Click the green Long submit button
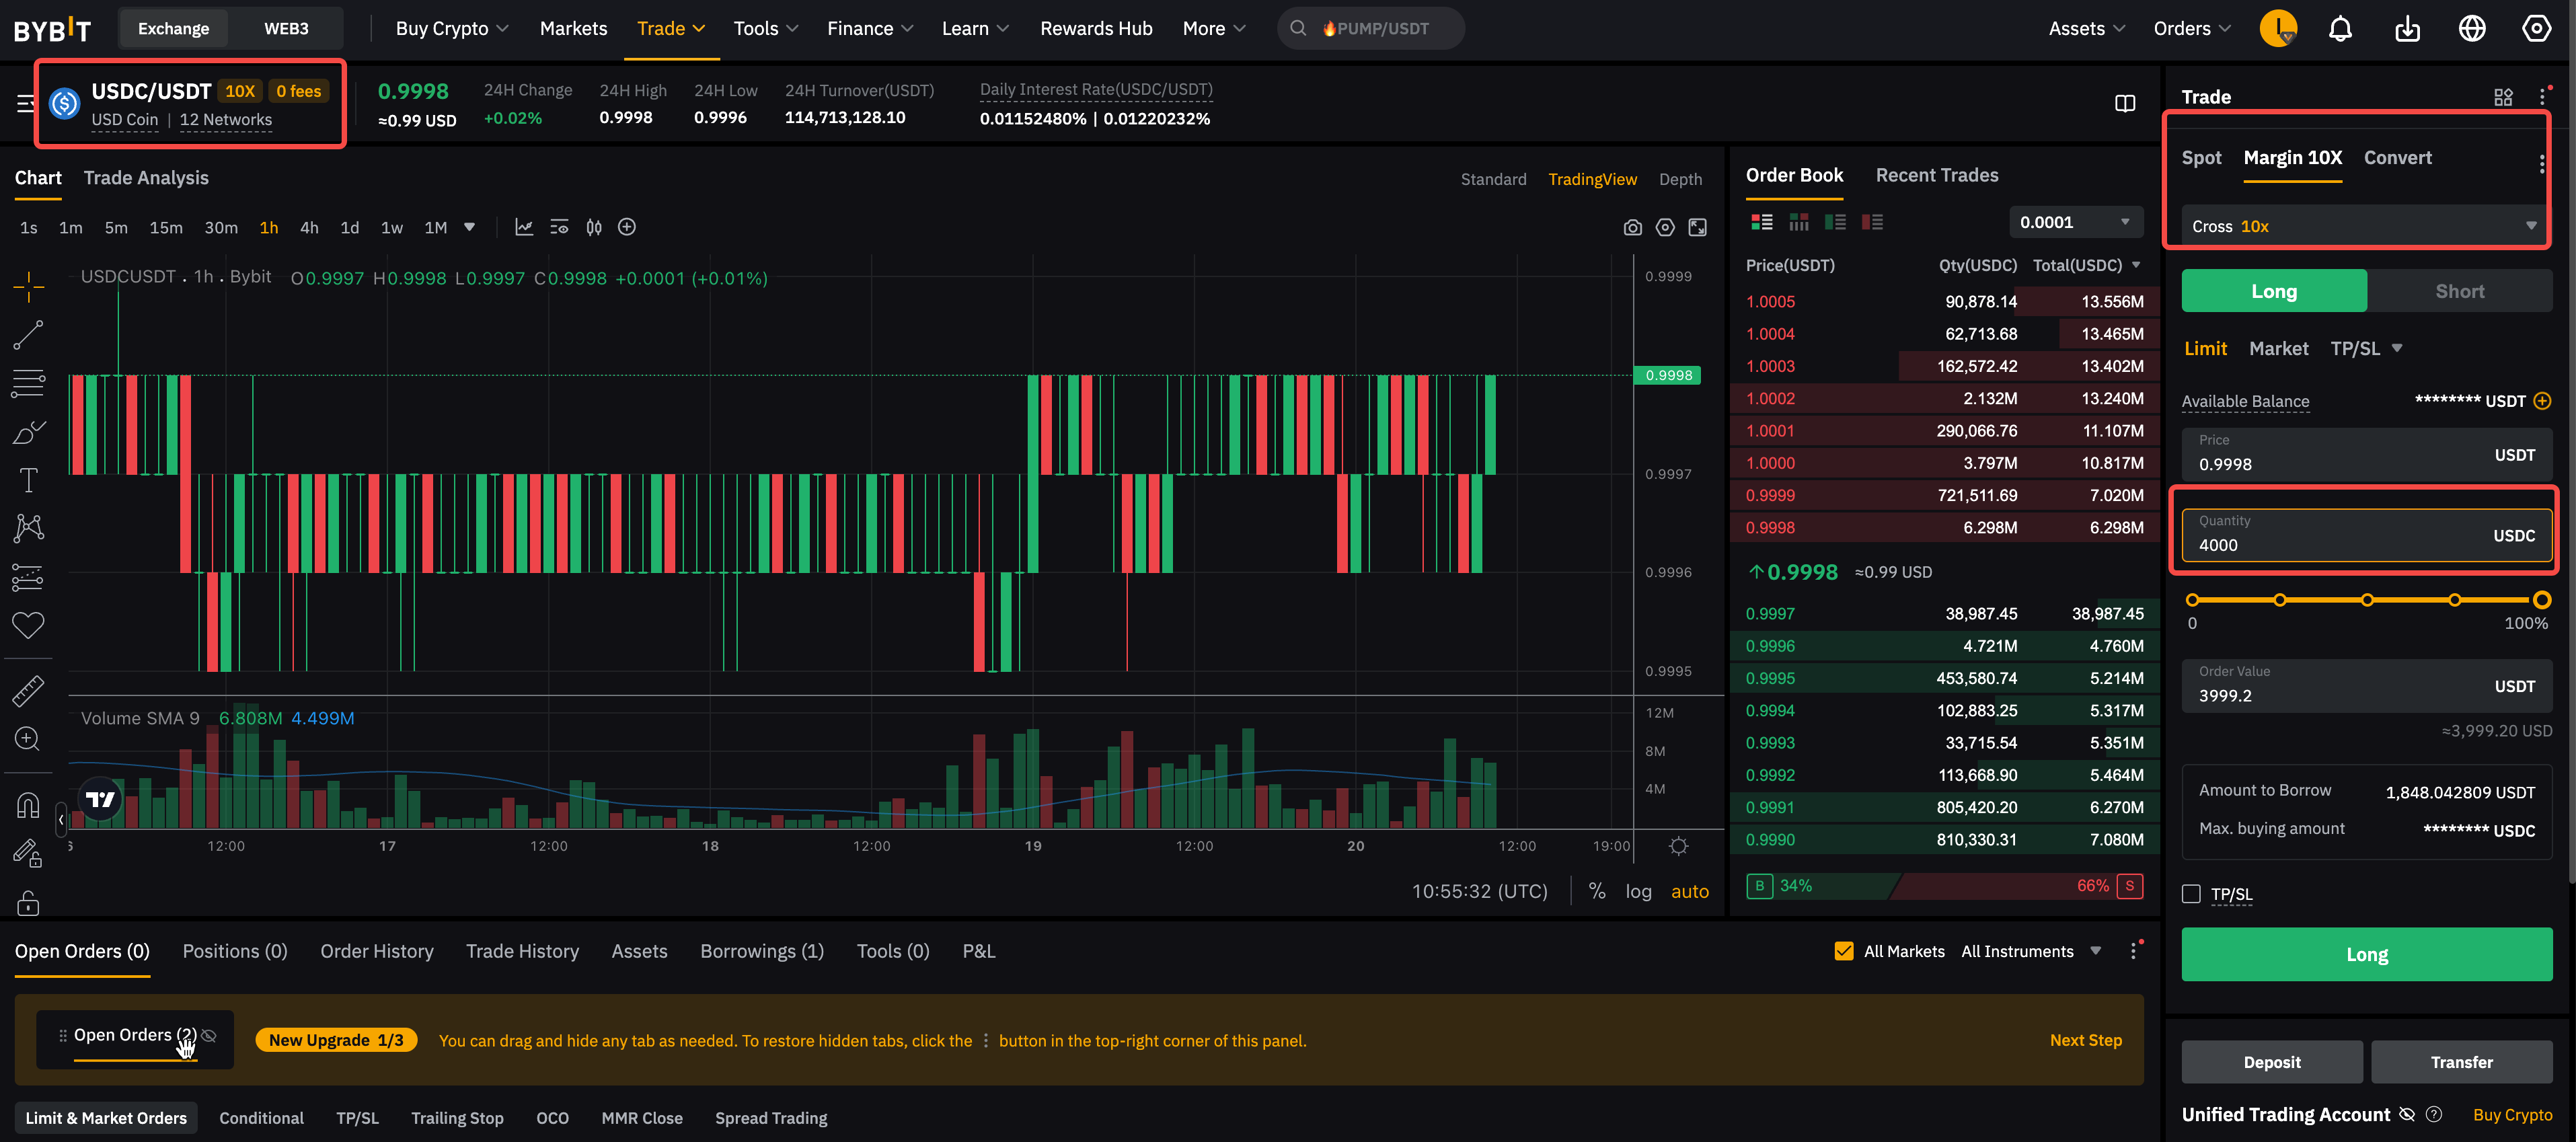The image size is (2576, 1142). (x=2366, y=954)
